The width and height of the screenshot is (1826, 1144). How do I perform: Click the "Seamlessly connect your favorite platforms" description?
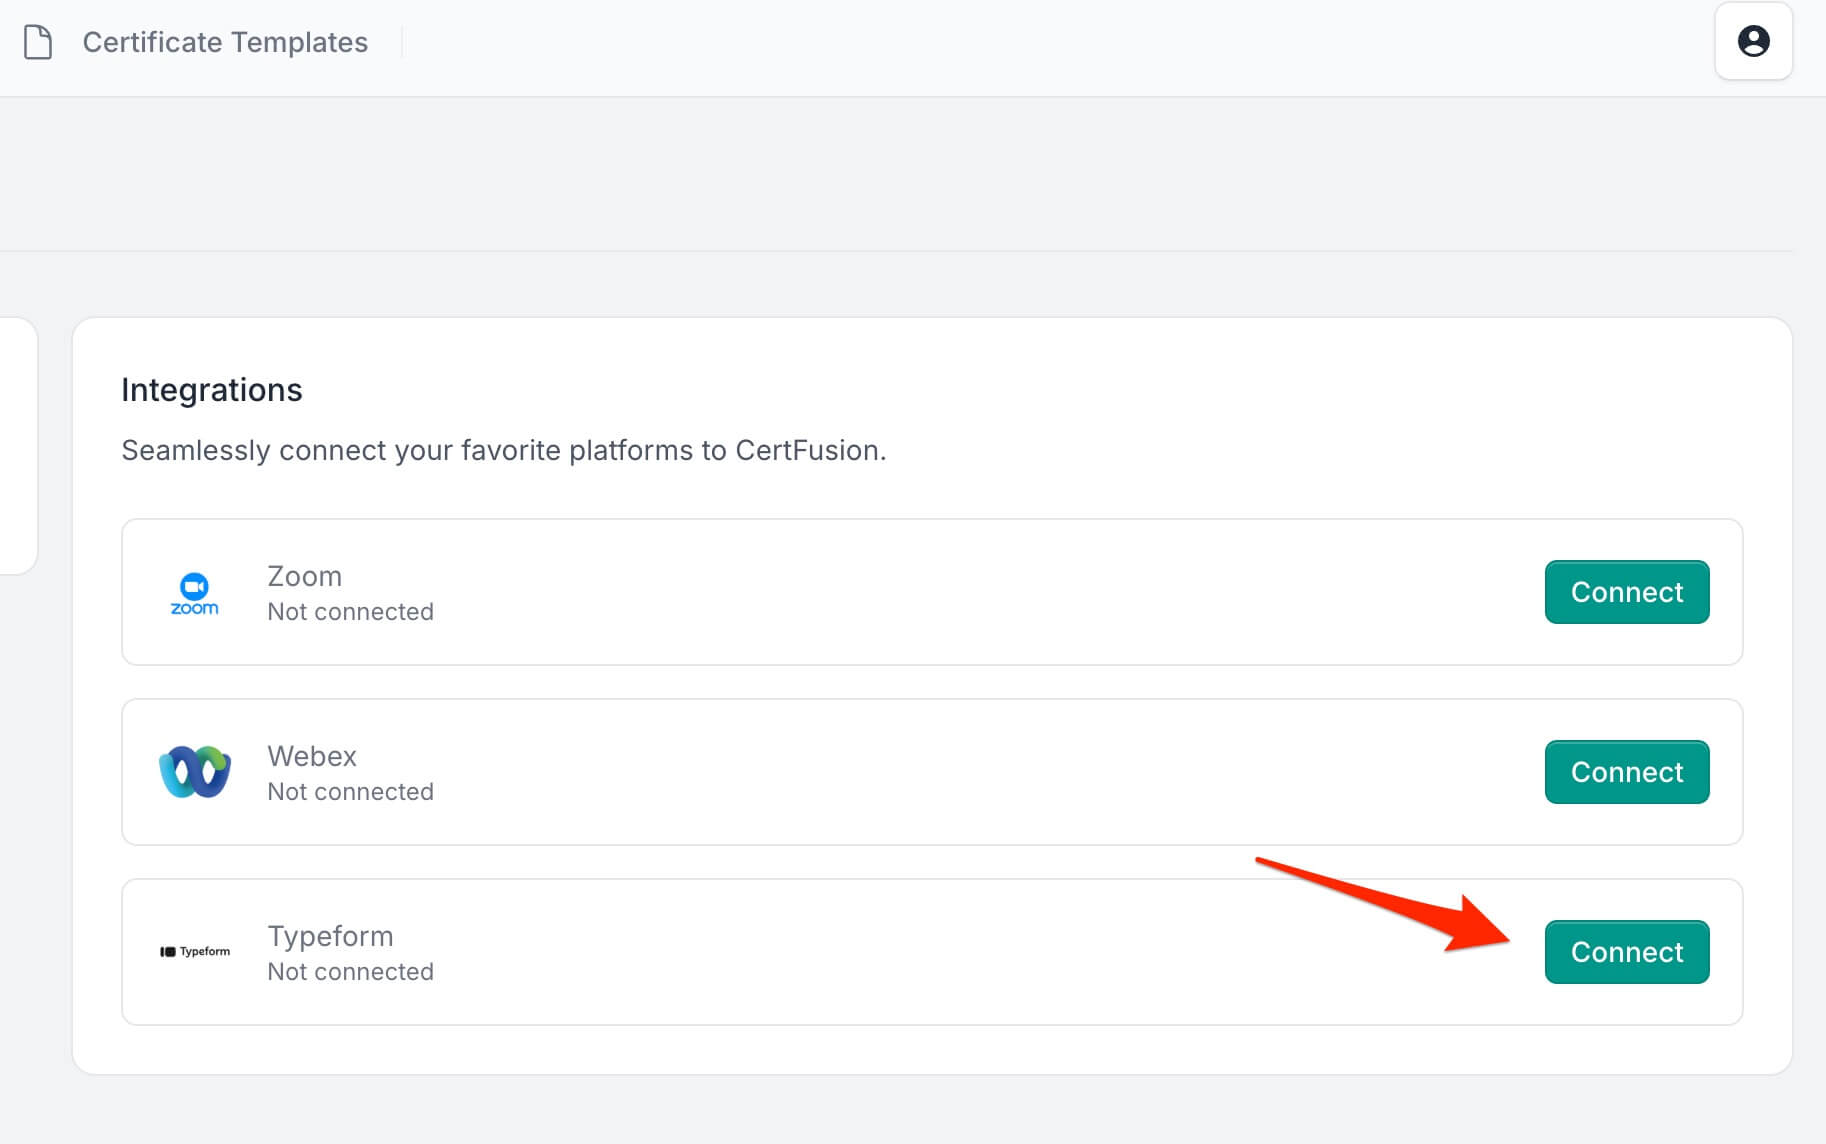click(x=503, y=451)
